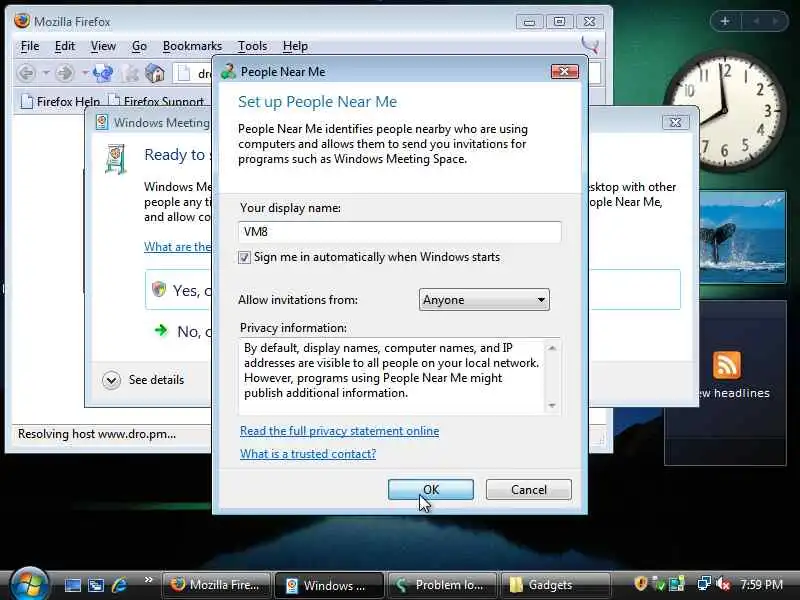Screen dimensions: 800x600
Task: Click the Firefox Back arrow button
Action: point(26,73)
